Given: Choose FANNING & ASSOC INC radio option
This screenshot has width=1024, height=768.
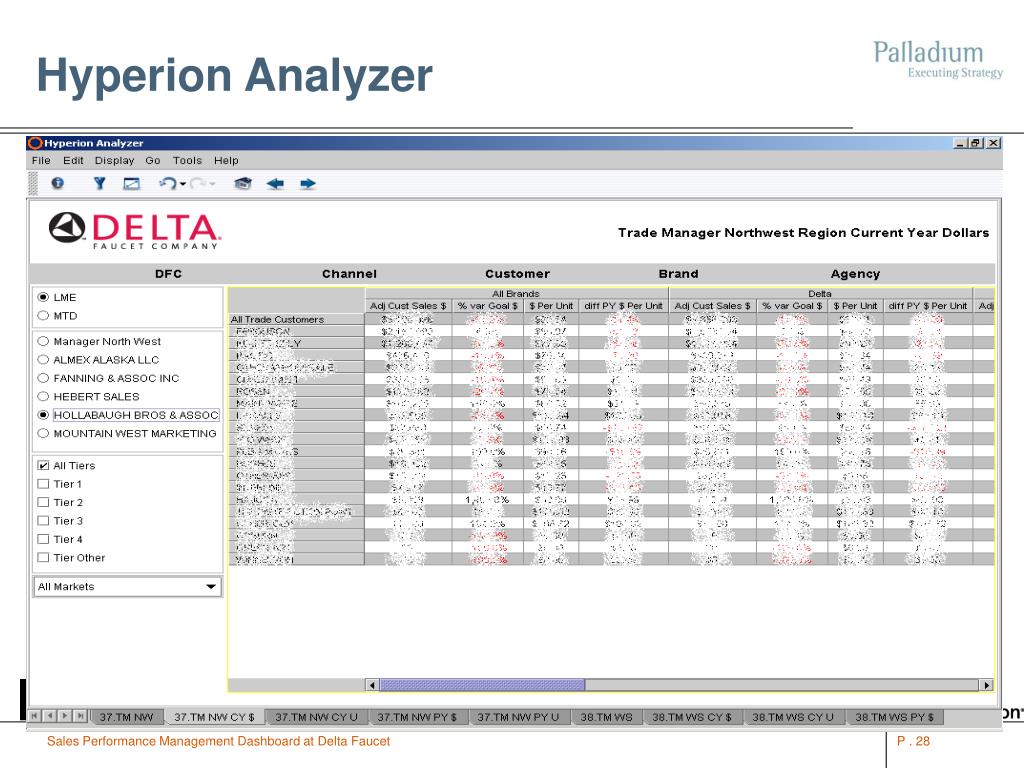Looking at the screenshot, I should (43, 377).
